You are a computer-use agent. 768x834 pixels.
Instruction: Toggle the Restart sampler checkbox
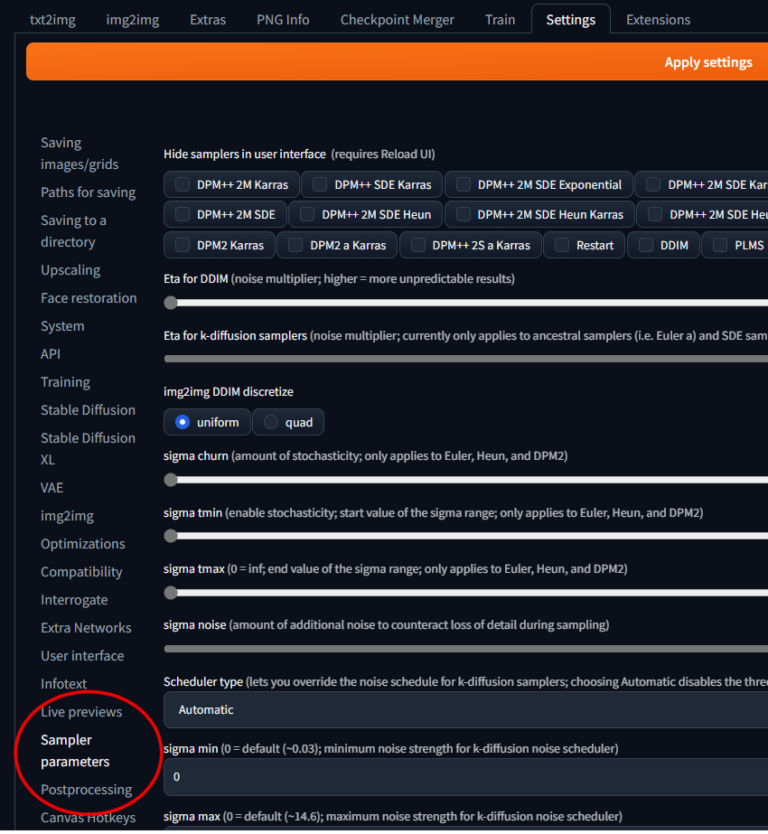562,245
